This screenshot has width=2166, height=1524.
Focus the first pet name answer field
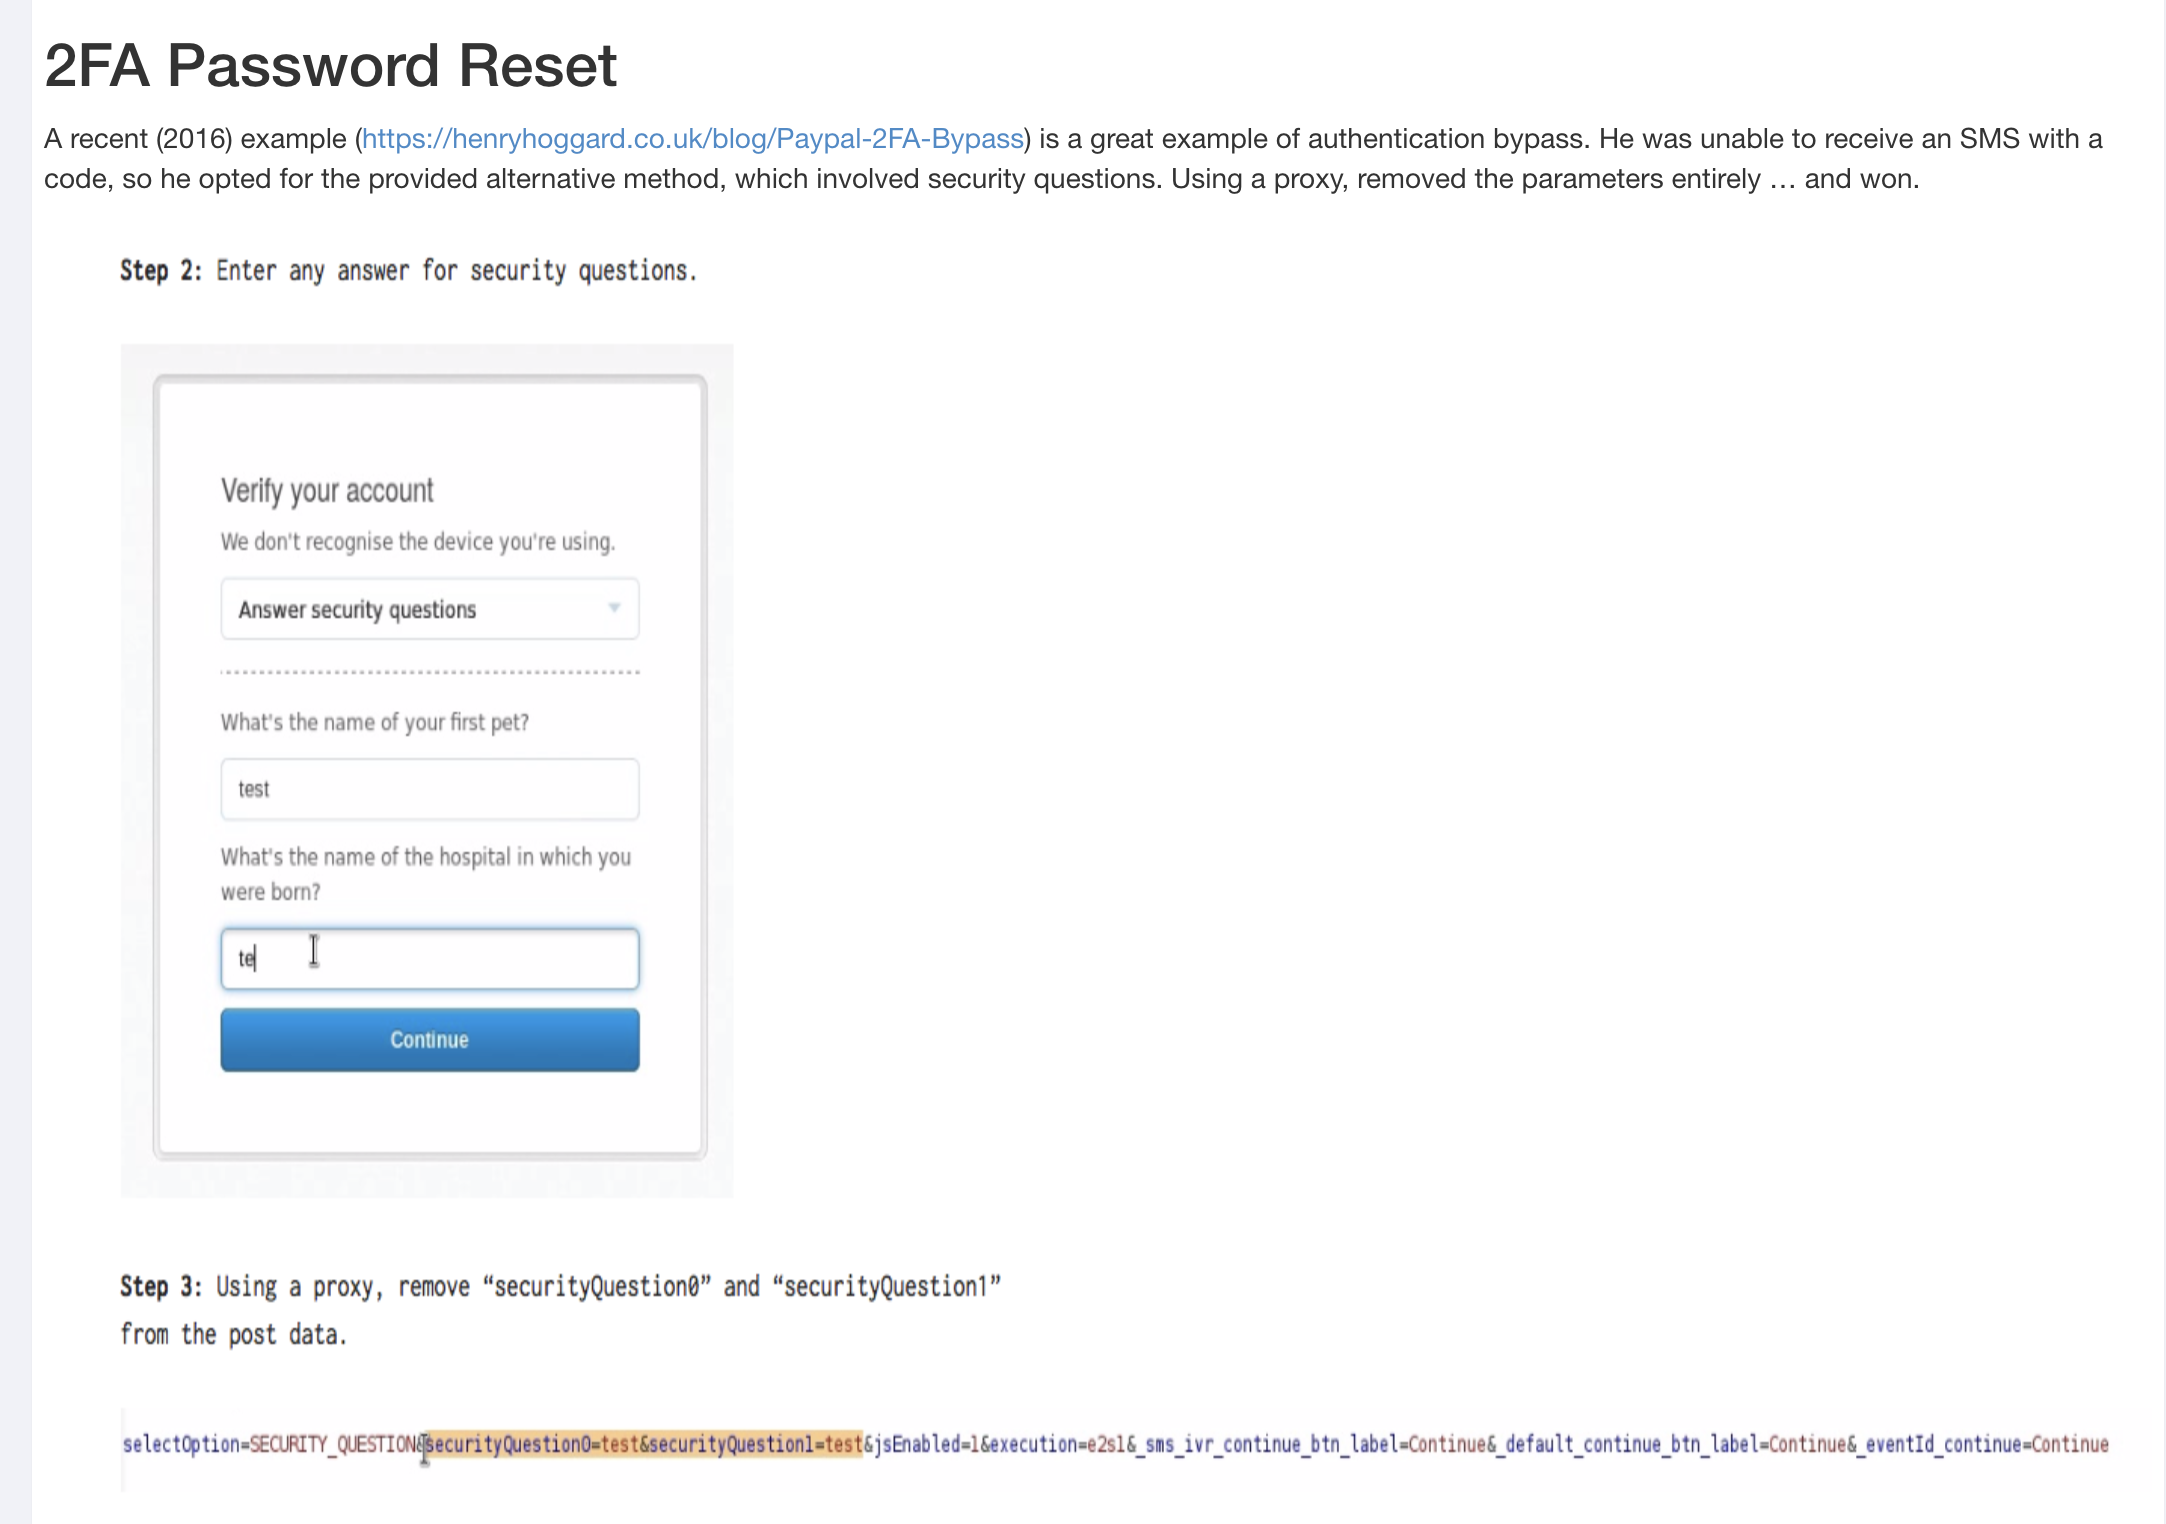(428, 789)
